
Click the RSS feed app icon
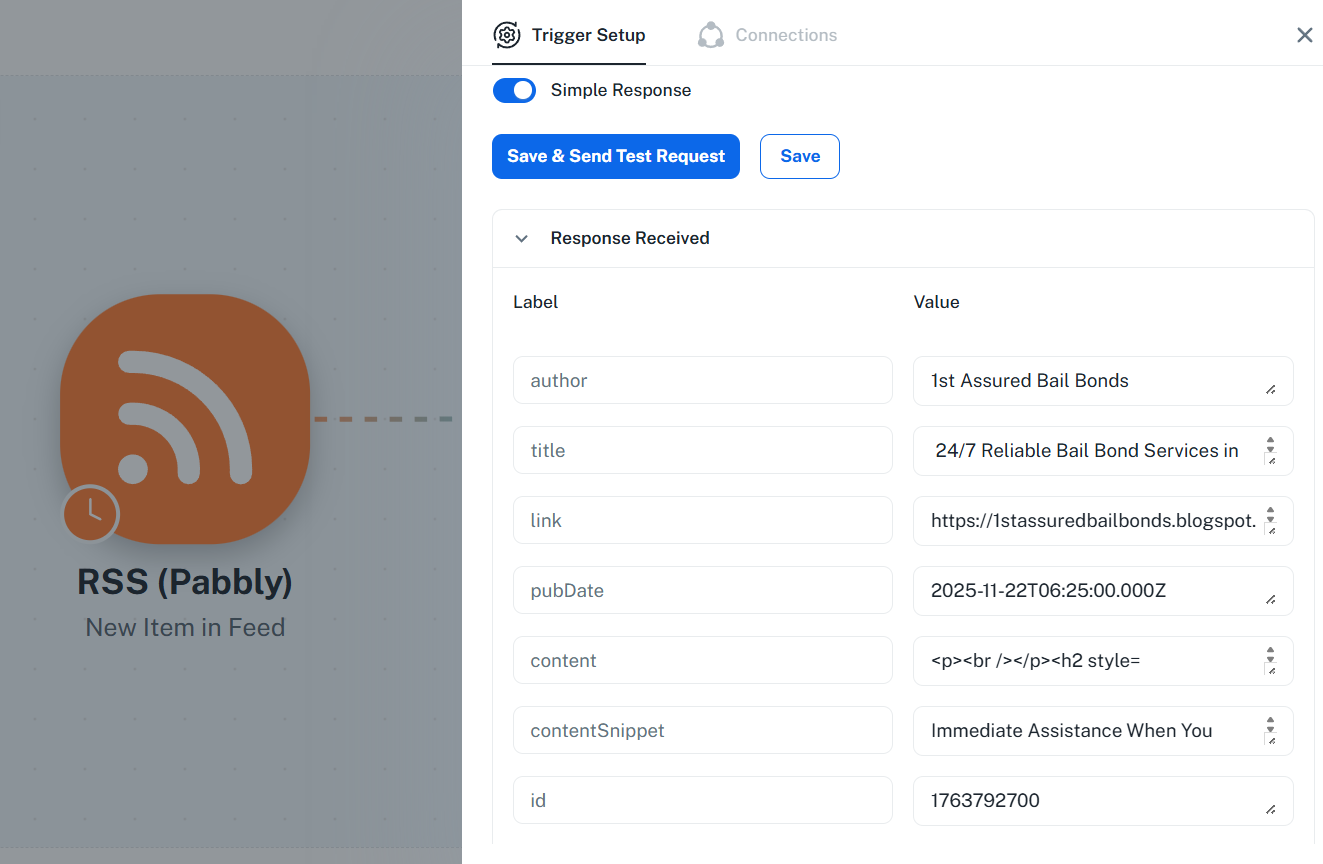tap(185, 418)
